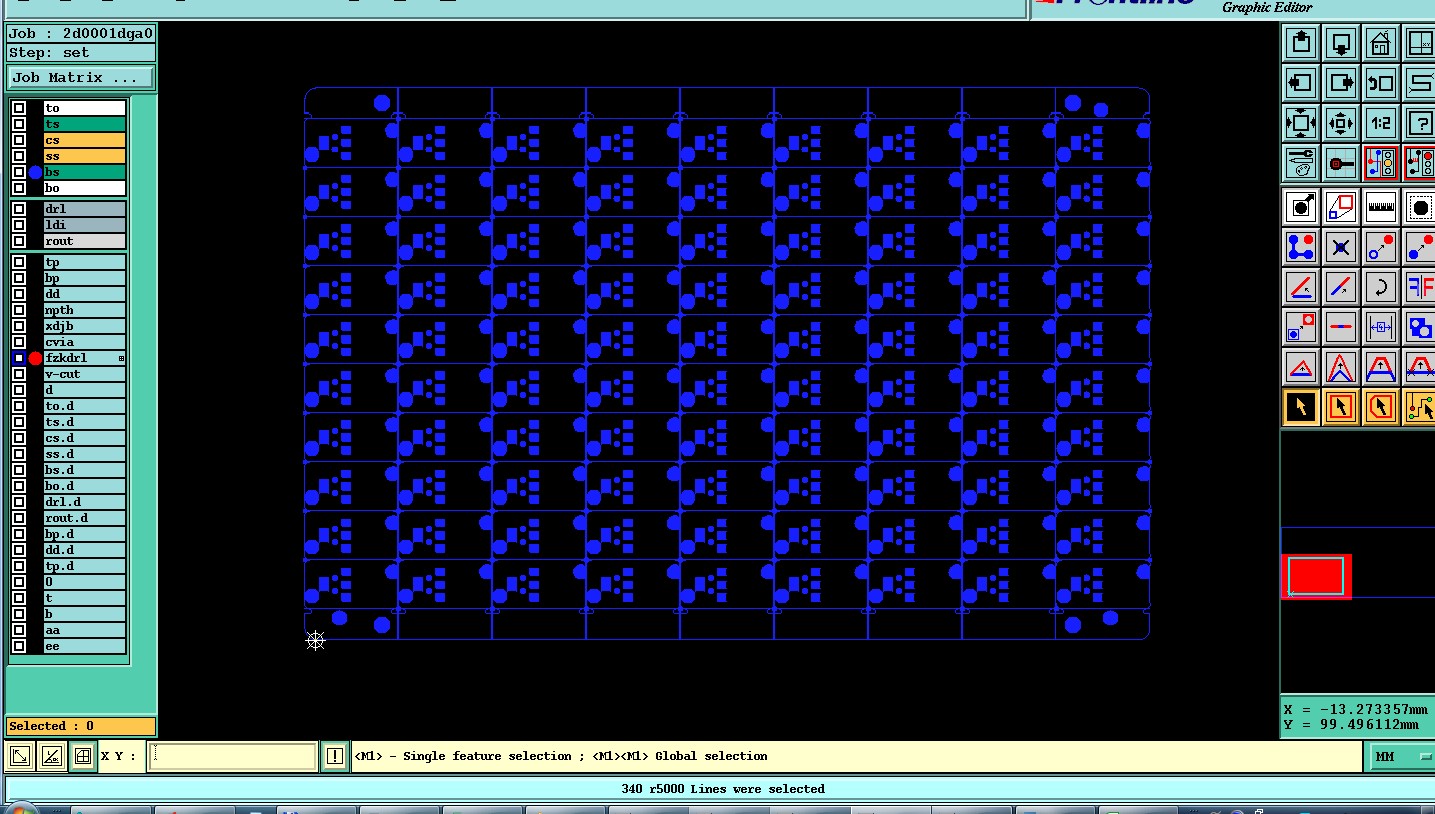Pan the view left with the left-arrow icon
Screen dimensions: 1435x814
pos(1301,83)
